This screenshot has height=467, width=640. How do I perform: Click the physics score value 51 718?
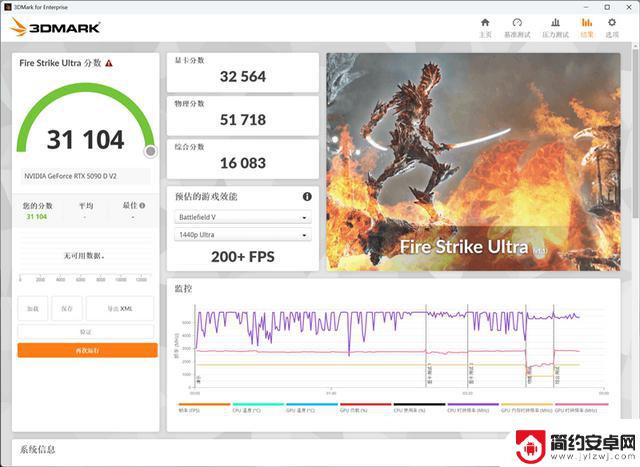click(243, 120)
